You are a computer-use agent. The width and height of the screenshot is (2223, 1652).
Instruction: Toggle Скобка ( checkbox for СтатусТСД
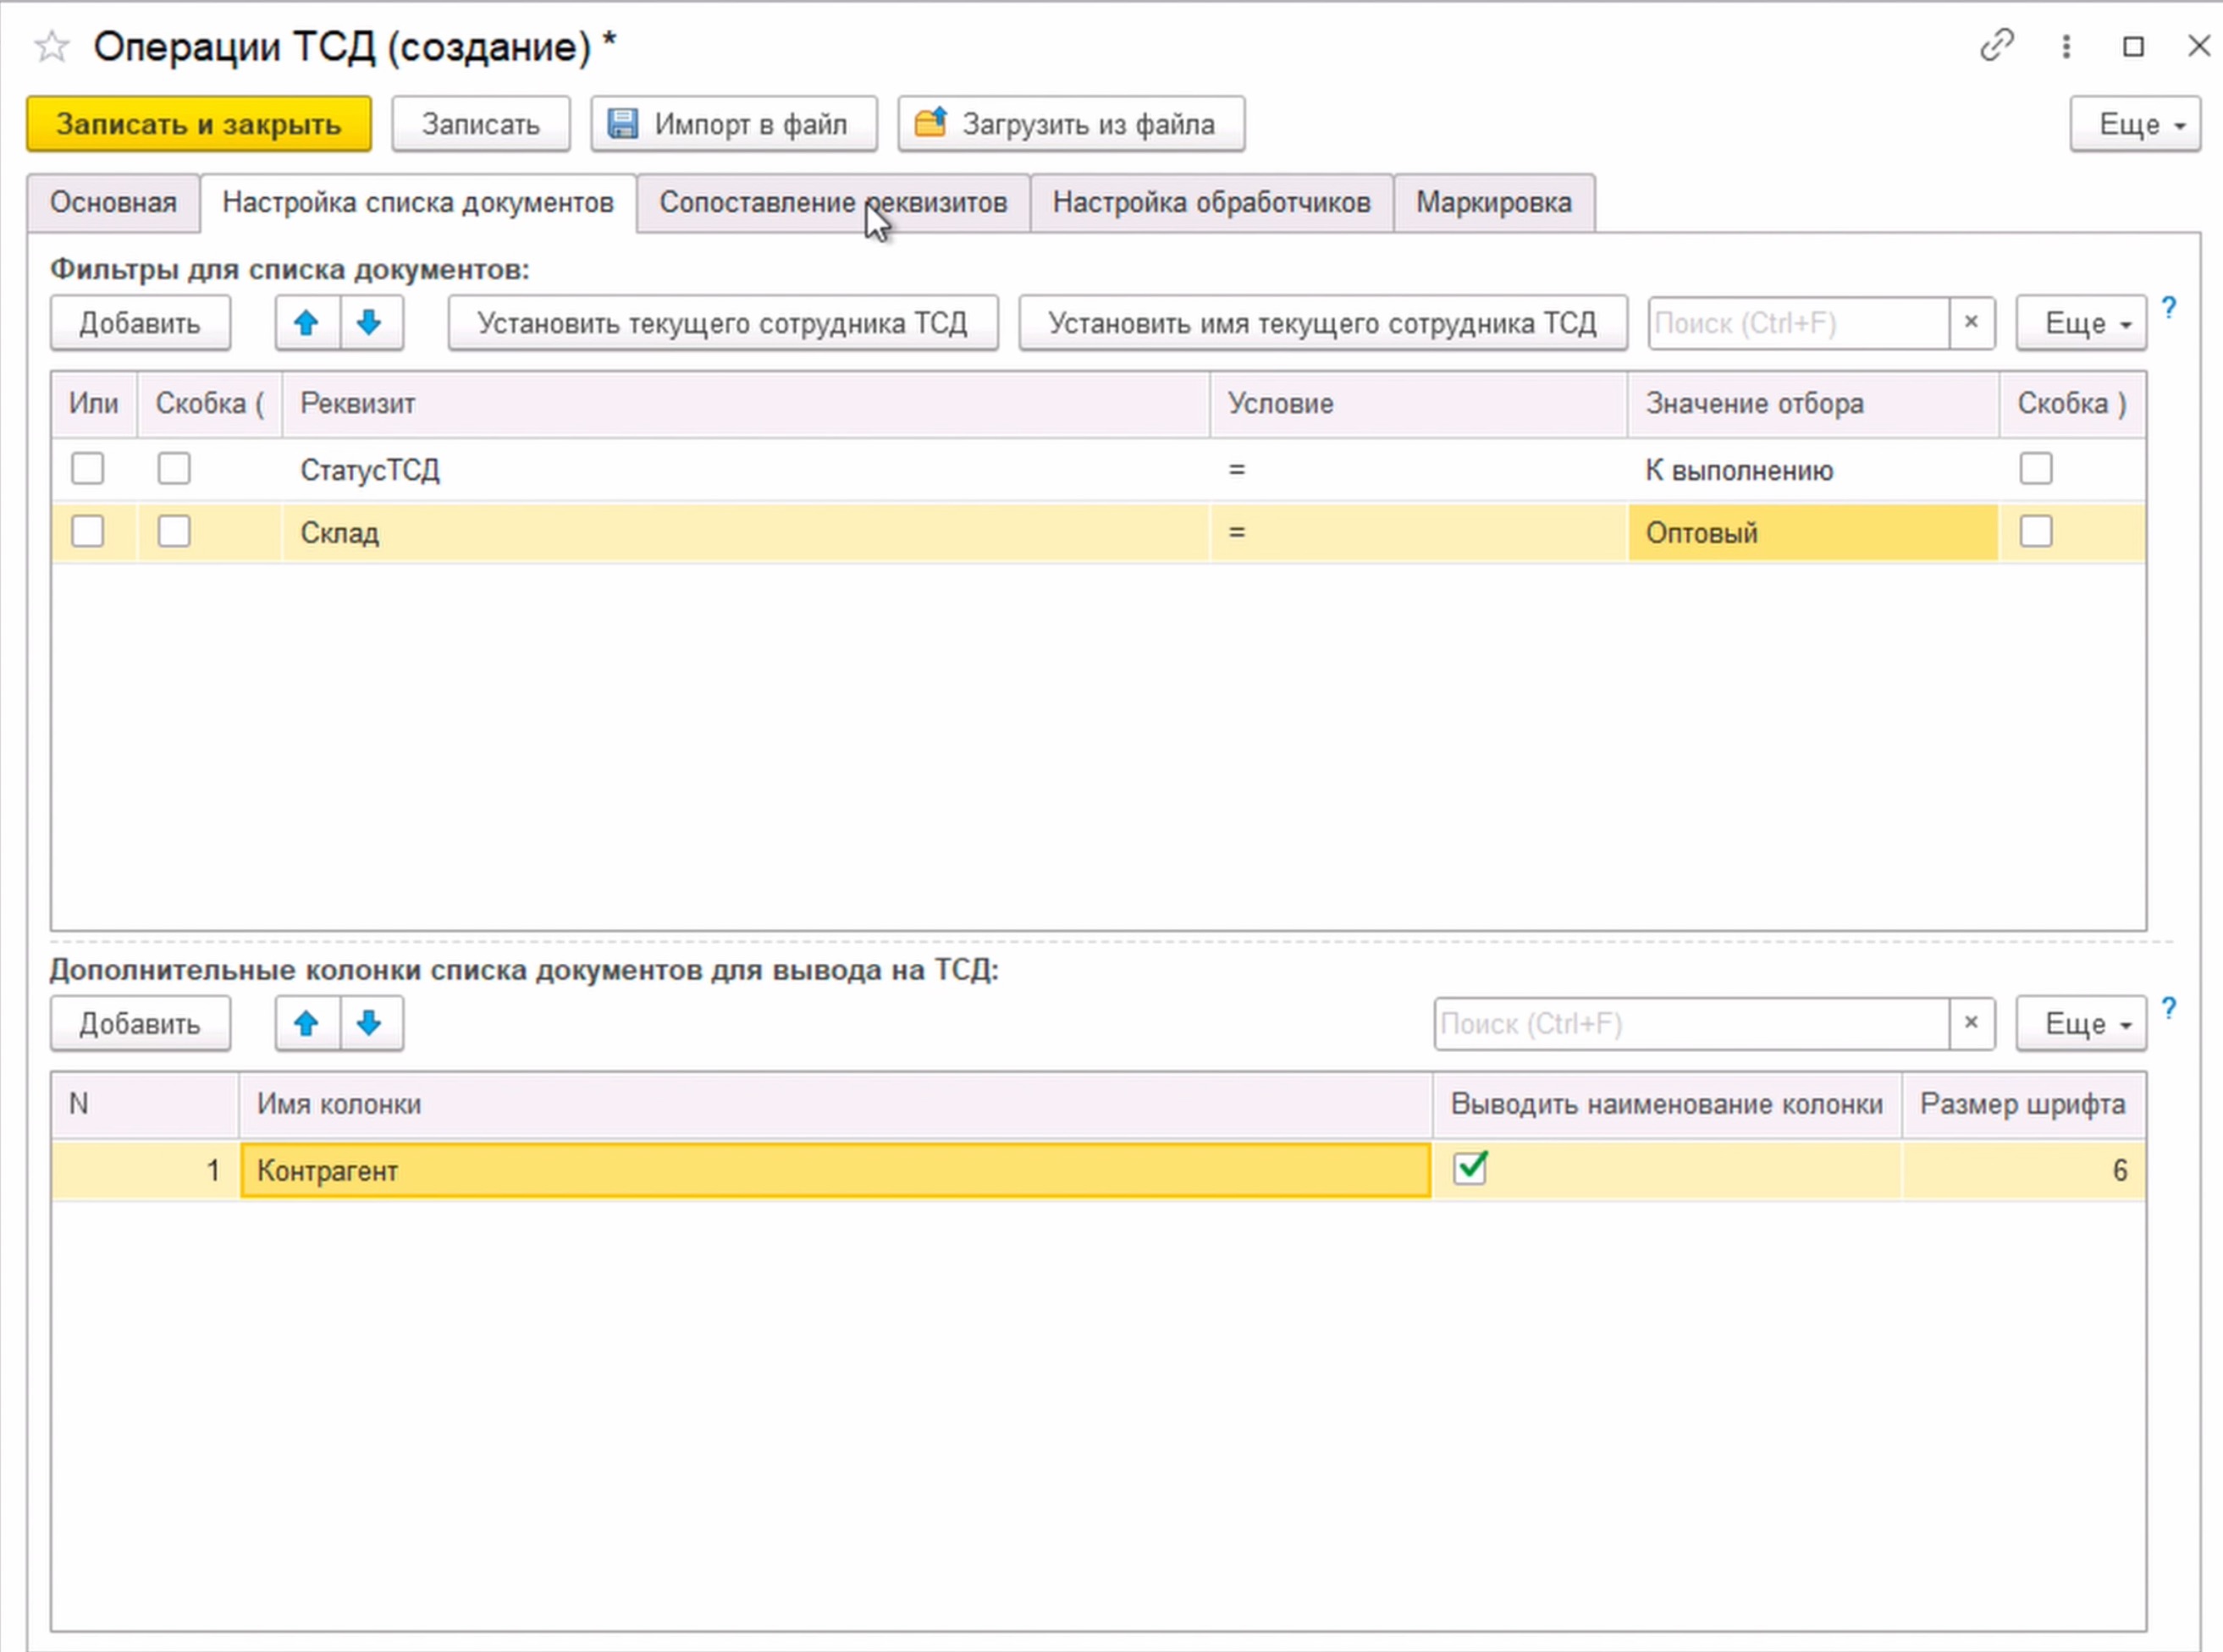[x=174, y=468]
